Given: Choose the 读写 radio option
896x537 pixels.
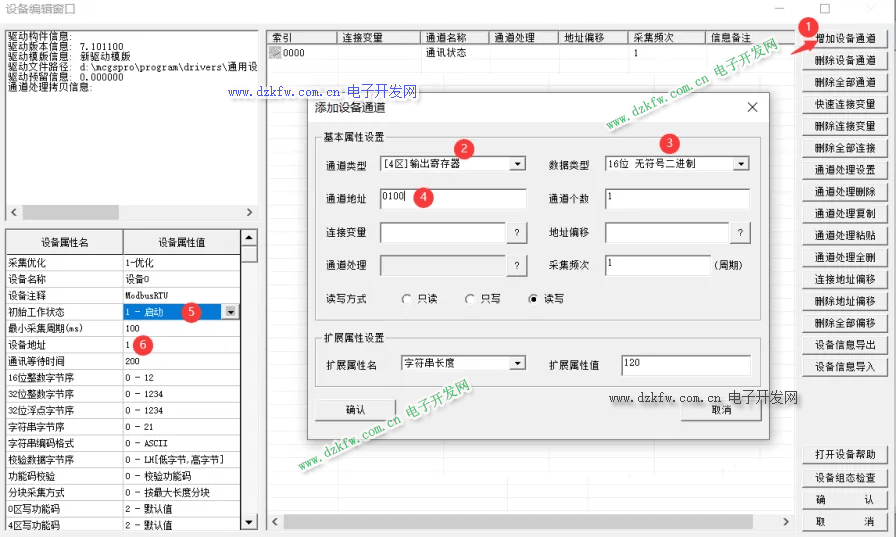Looking at the screenshot, I should (534, 298).
